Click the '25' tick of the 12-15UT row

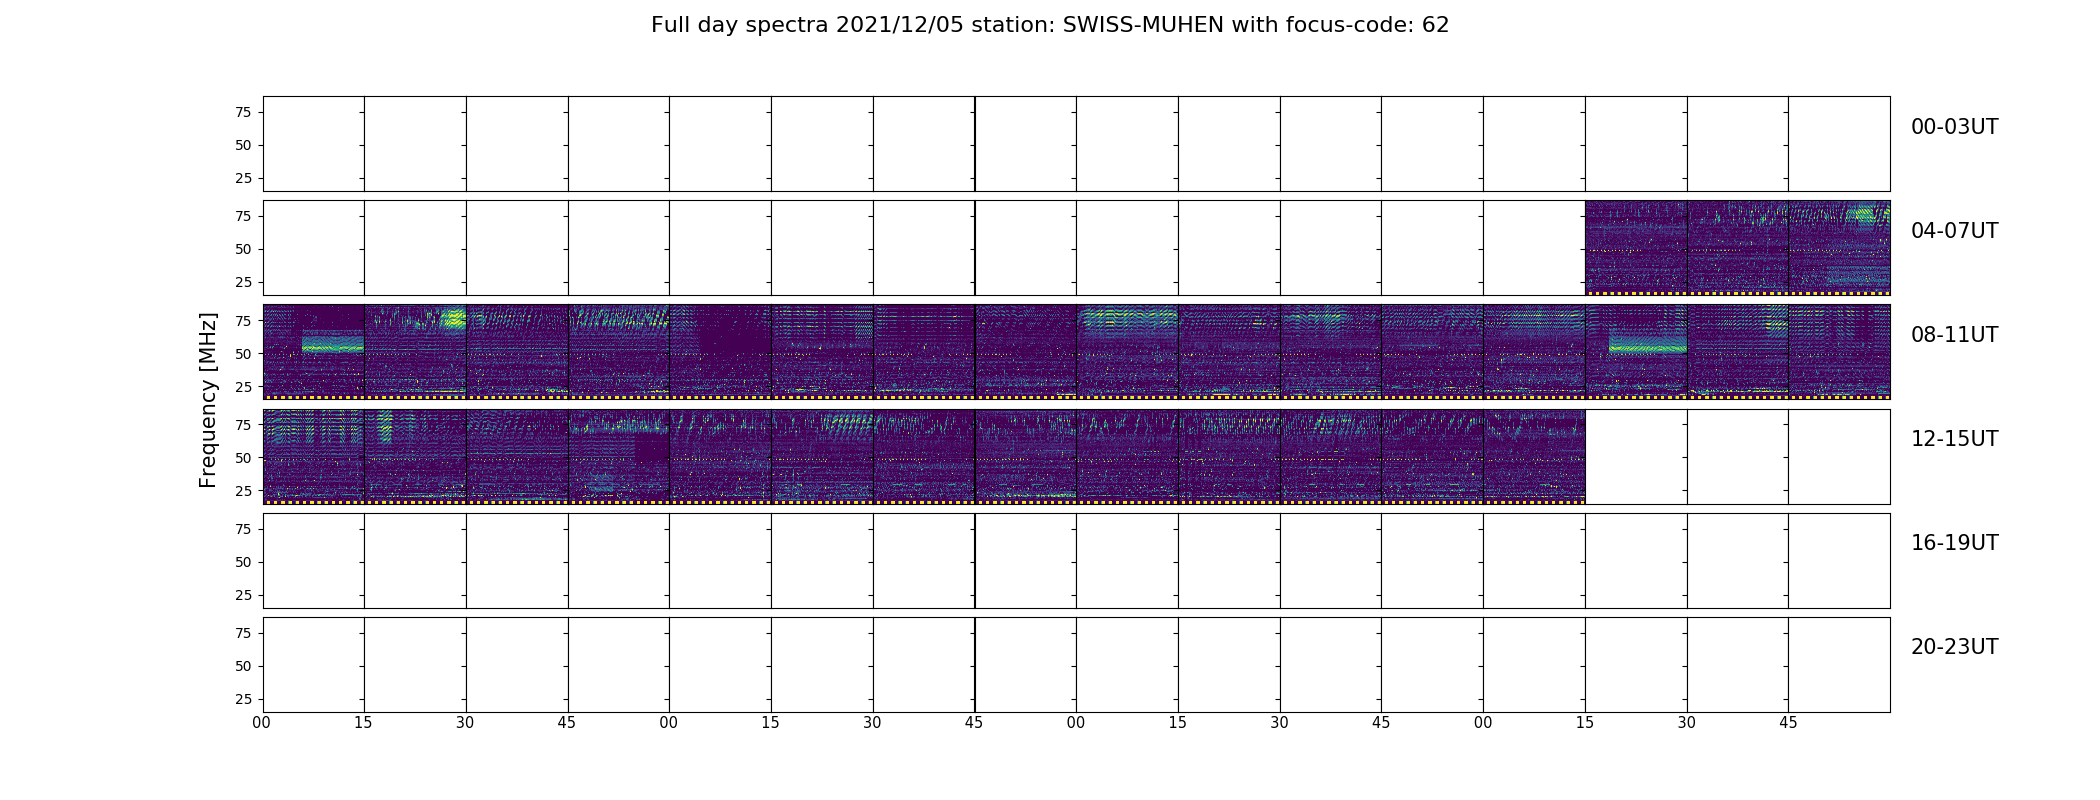(x=243, y=490)
